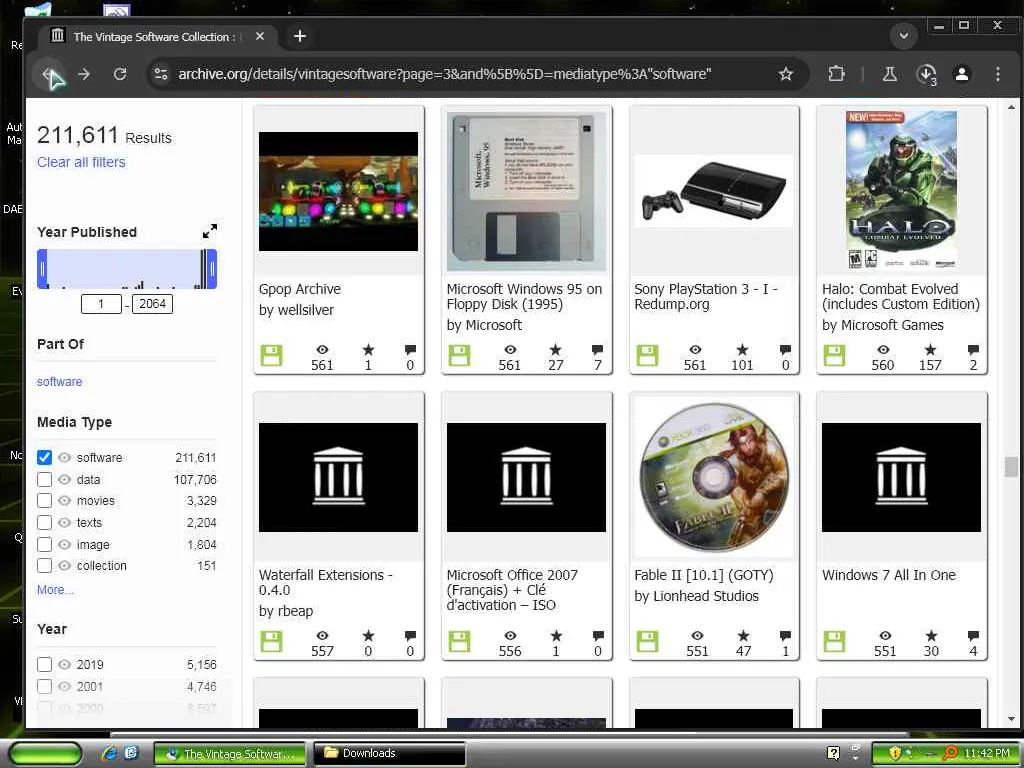Reload the archive.org page
This screenshot has height=768, width=1024.
[x=120, y=74]
